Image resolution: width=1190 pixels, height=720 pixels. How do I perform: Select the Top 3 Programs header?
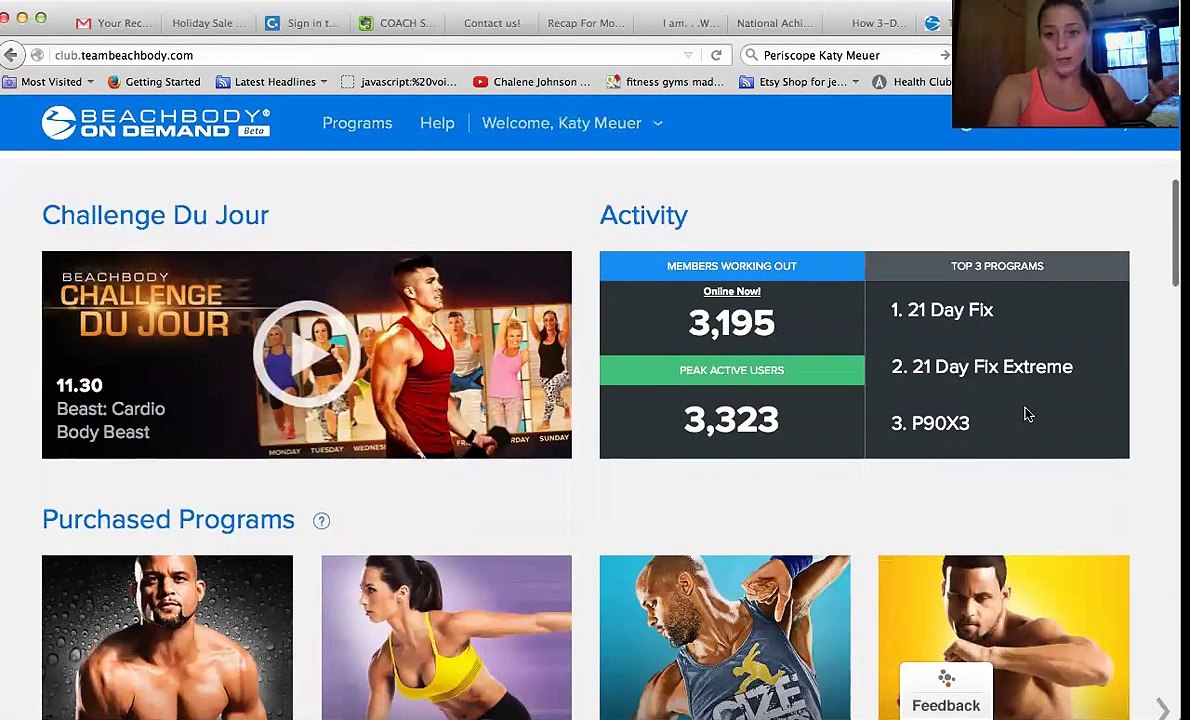(997, 266)
